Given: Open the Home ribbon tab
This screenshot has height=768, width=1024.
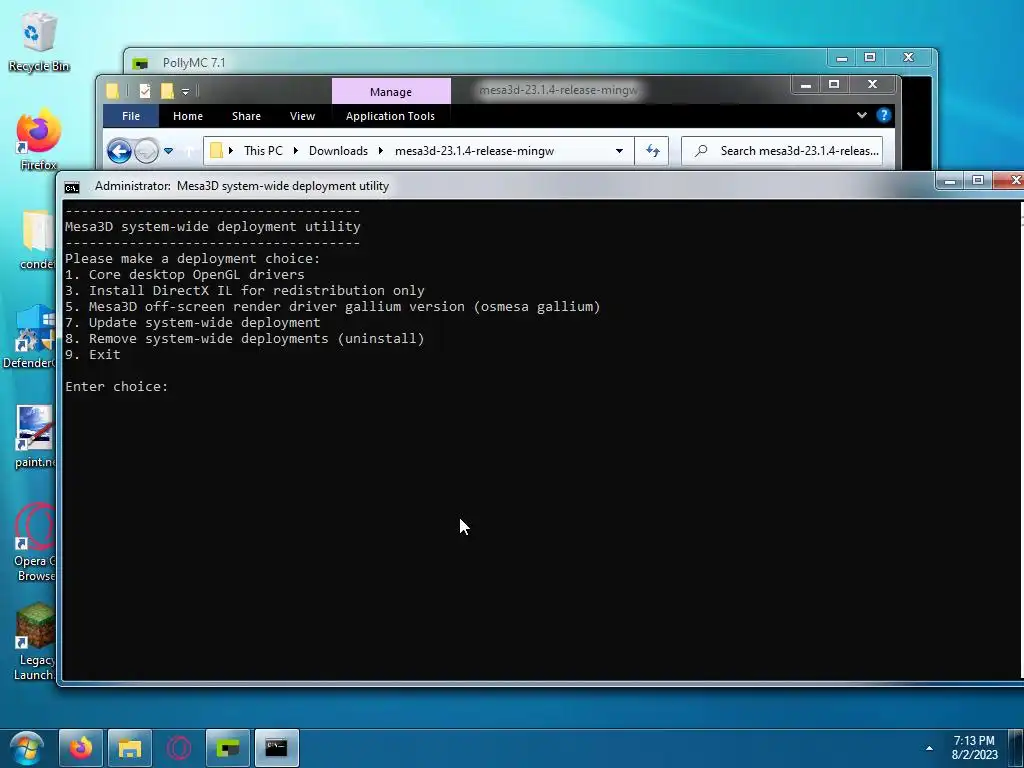Looking at the screenshot, I should (x=188, y=116).
